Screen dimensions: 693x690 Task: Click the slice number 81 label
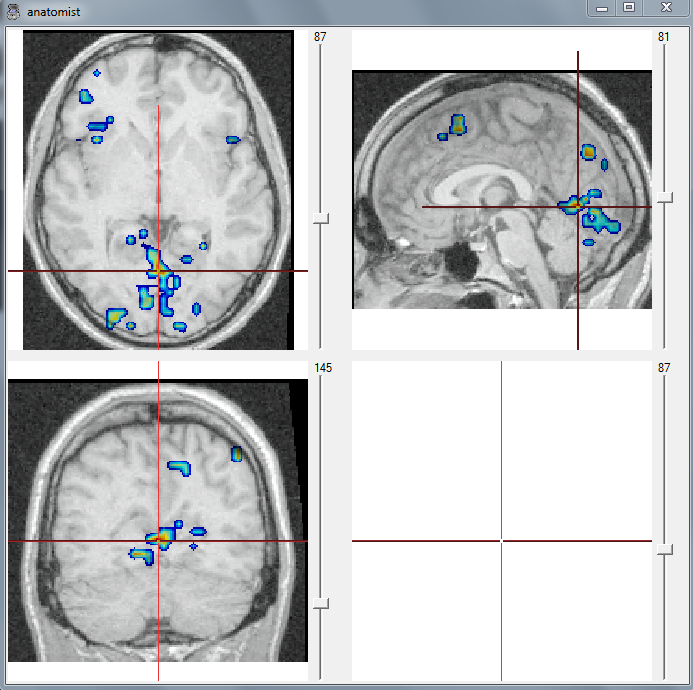tap(663, 37)
